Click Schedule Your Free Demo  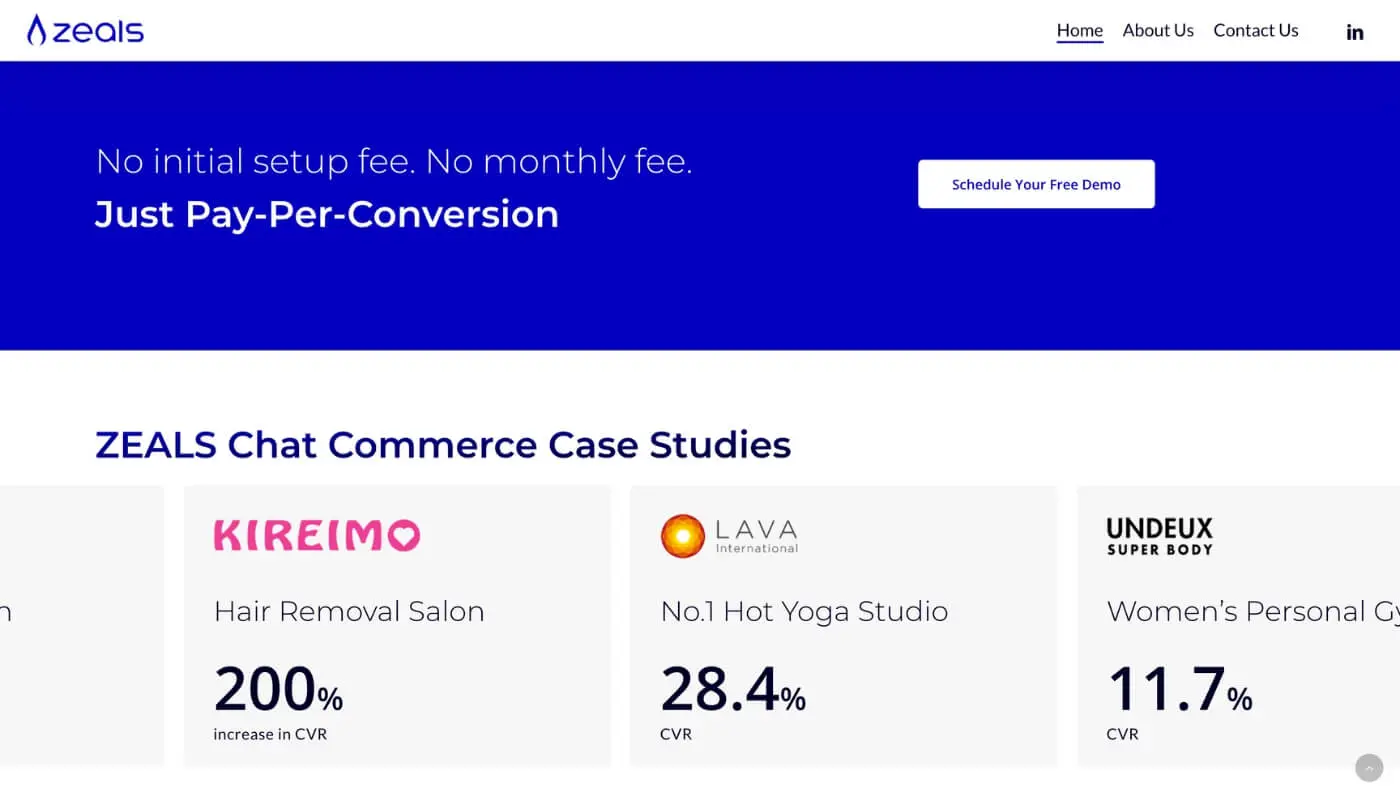point(1036,184)
